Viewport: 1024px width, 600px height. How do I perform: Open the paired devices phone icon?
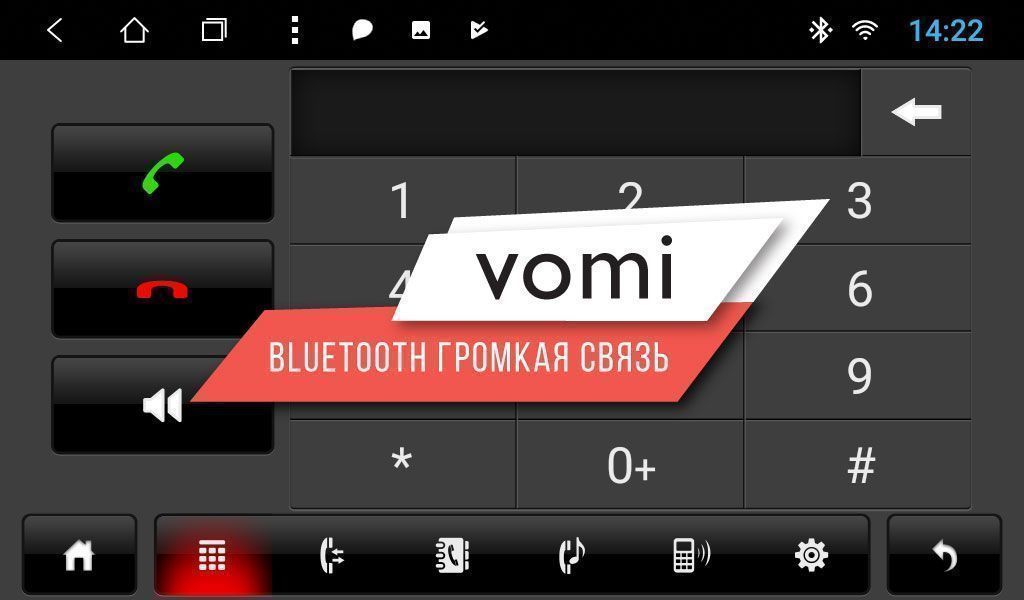pyautogui.click(x=691, y=555)
